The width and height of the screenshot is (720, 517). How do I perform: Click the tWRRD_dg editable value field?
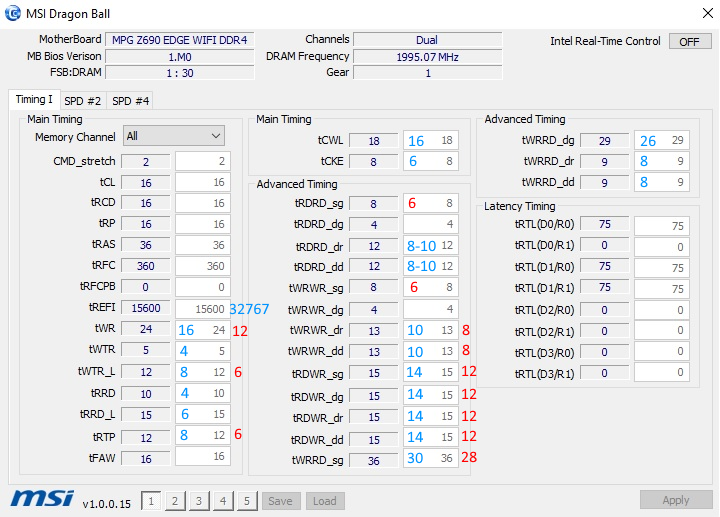coord(662,140)
